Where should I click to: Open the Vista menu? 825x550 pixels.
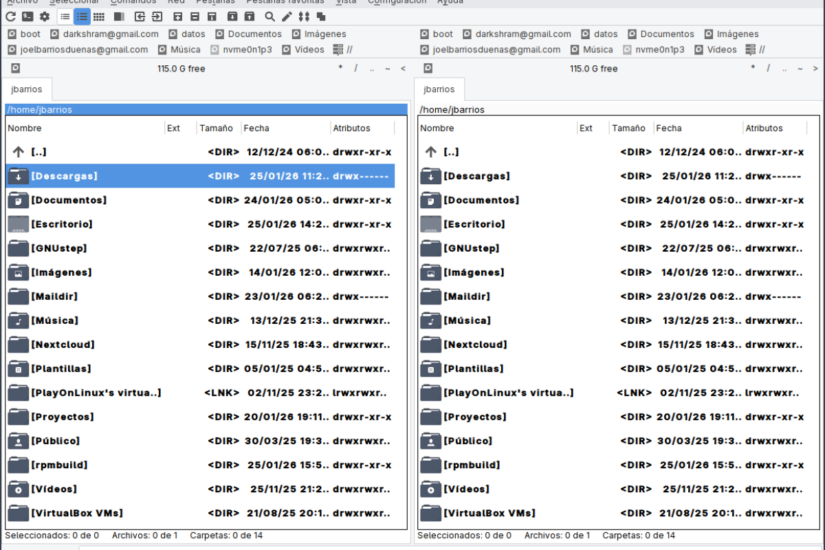(x=346, y=2)
